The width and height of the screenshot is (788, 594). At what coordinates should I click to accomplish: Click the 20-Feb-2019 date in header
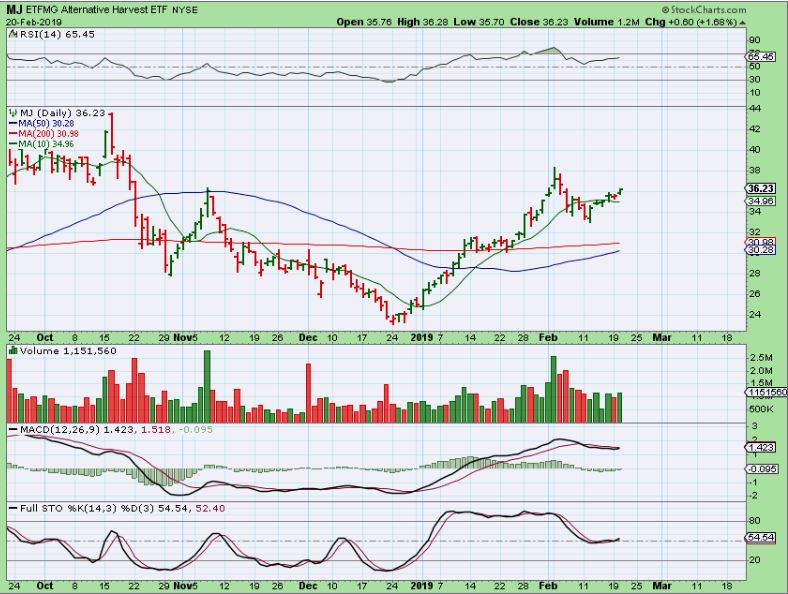point(32,21)
